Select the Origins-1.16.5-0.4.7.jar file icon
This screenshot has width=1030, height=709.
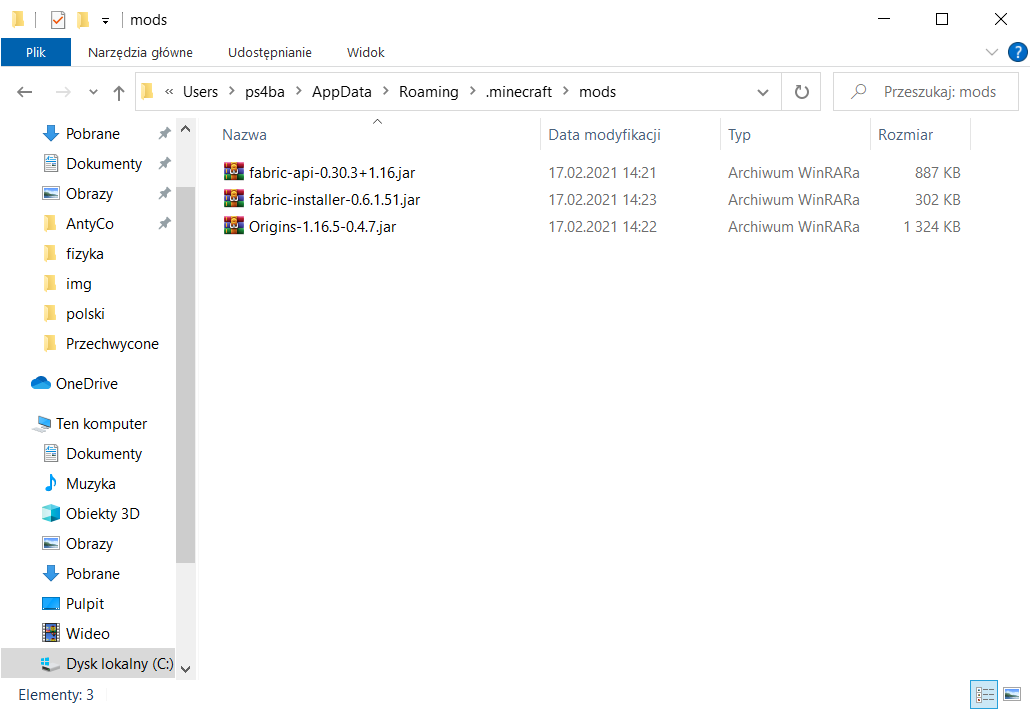coord(234,226)
